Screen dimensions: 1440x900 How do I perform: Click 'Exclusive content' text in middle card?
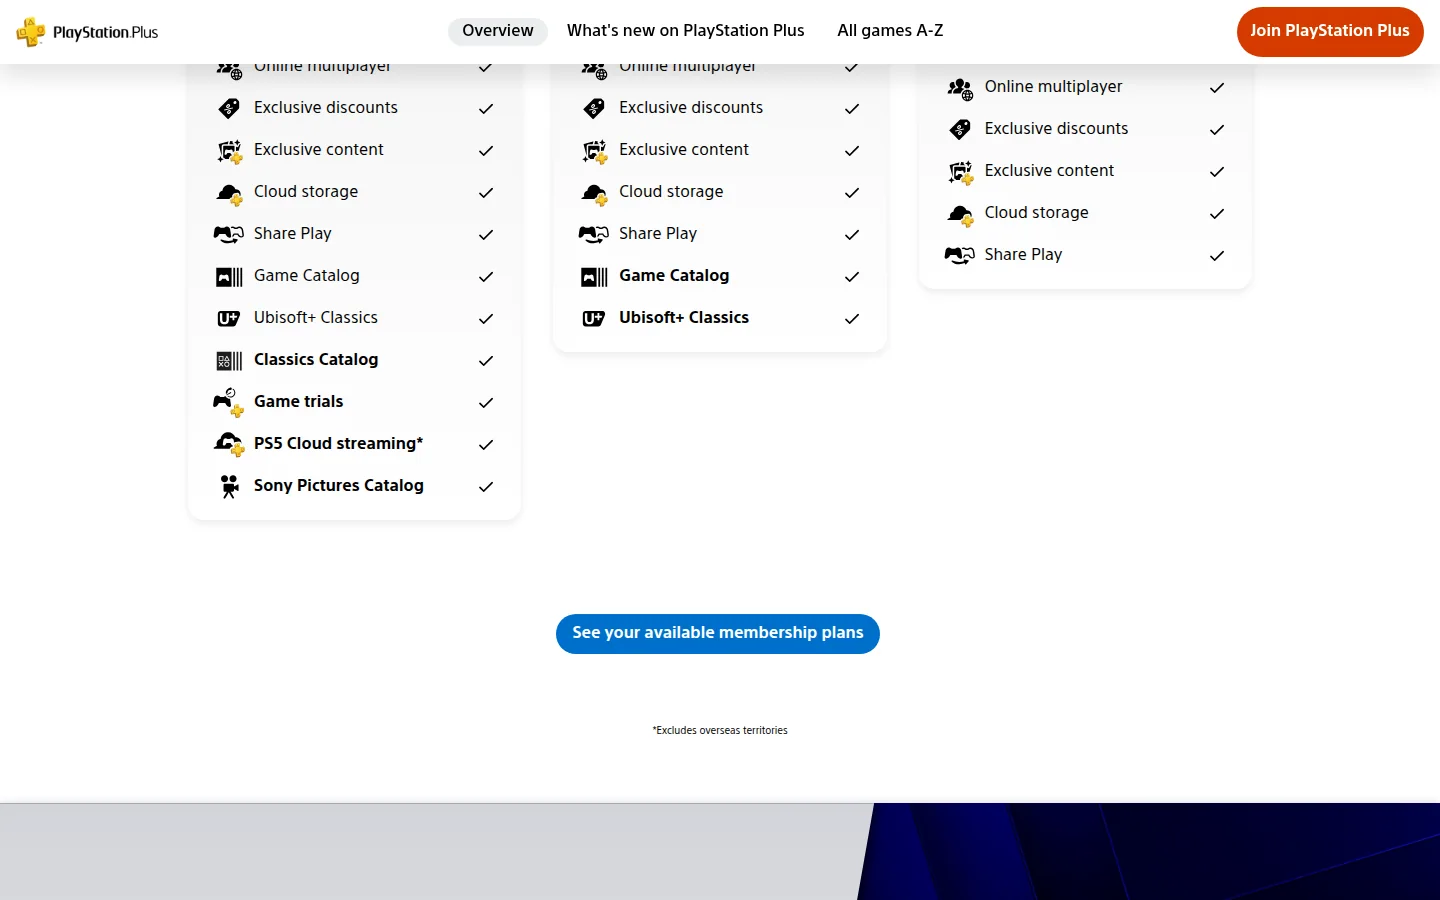point(684,150)
